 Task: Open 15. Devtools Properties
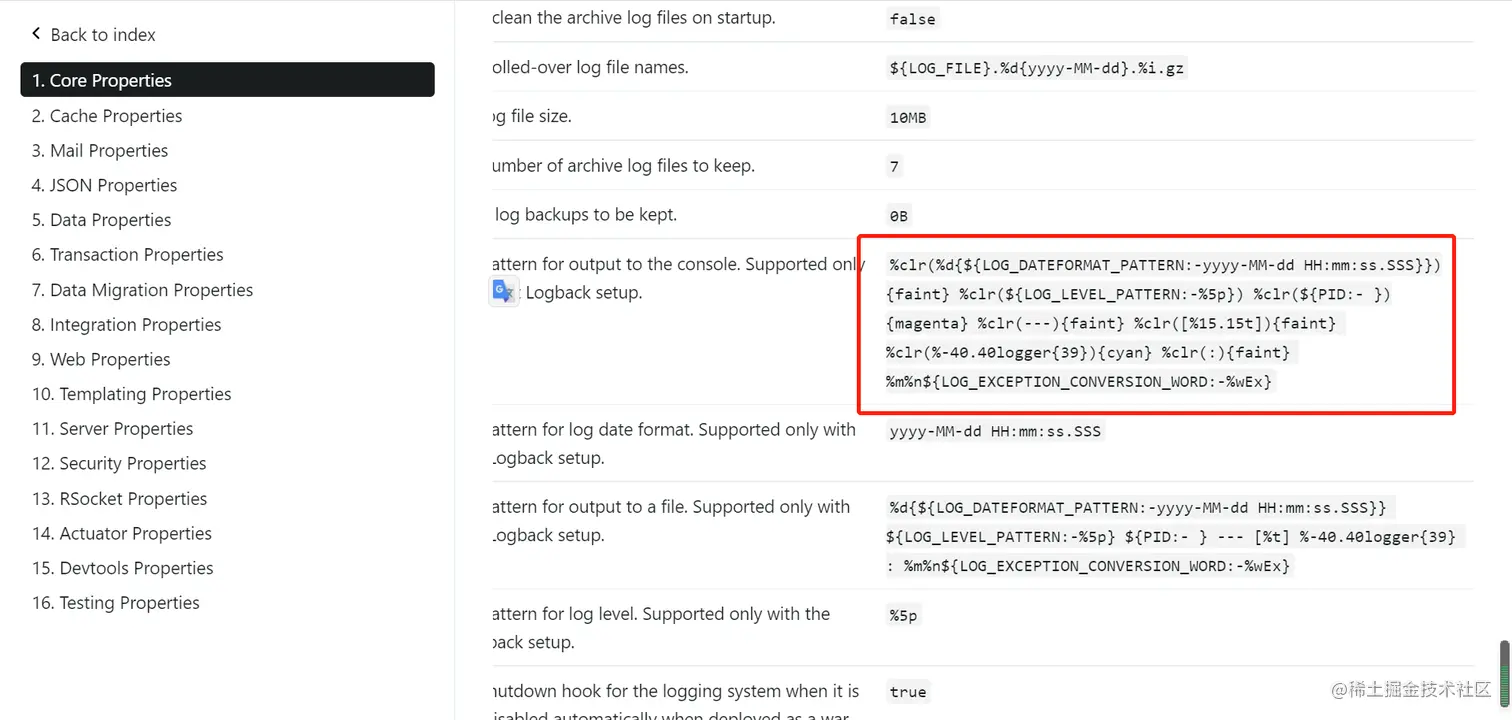tap(122, 568)
